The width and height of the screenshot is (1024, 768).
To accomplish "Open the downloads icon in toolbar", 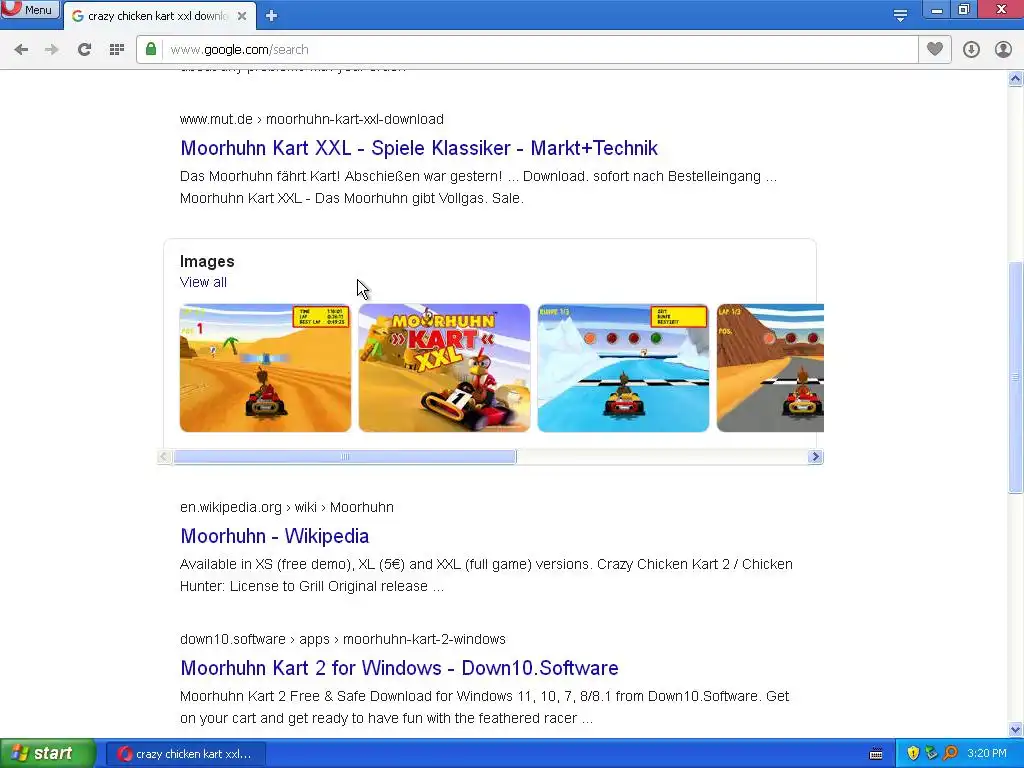I will pos(971,50).
